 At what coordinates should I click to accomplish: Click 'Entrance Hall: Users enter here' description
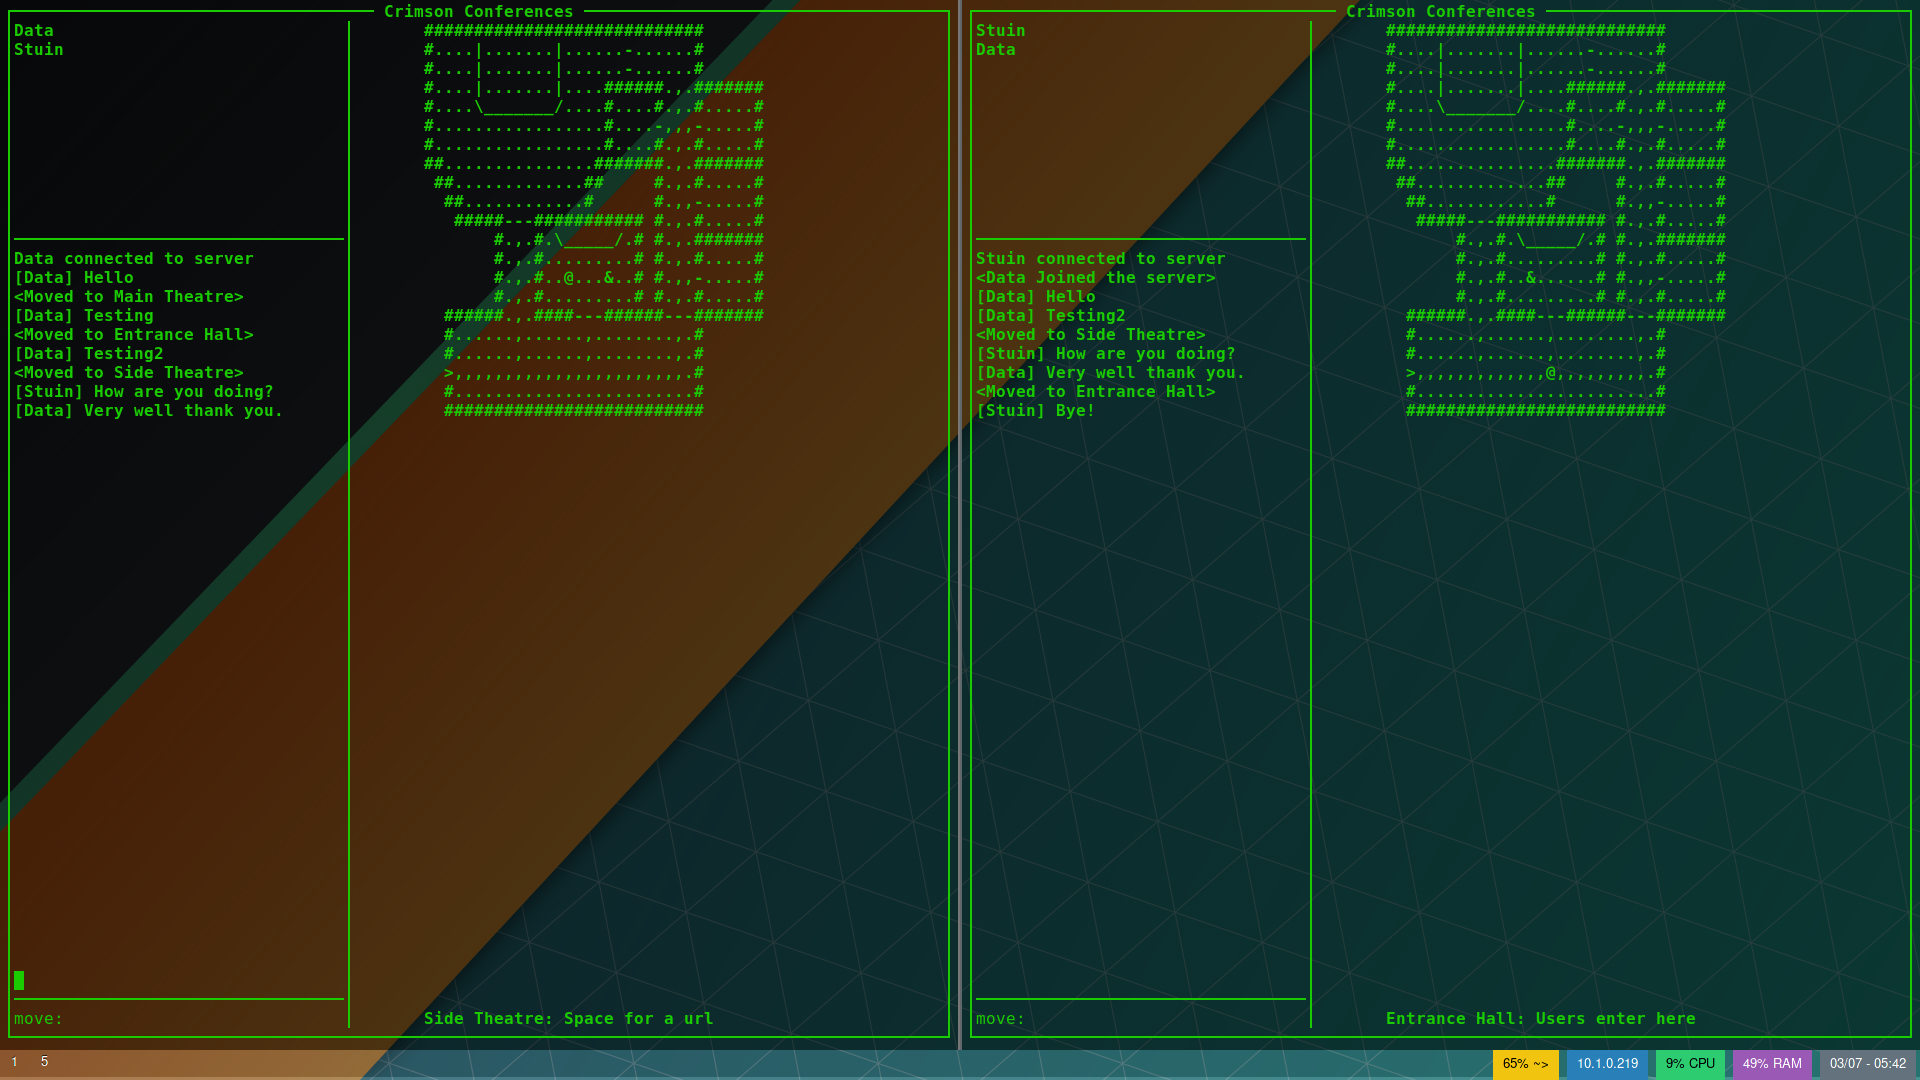[1540, 1019]
